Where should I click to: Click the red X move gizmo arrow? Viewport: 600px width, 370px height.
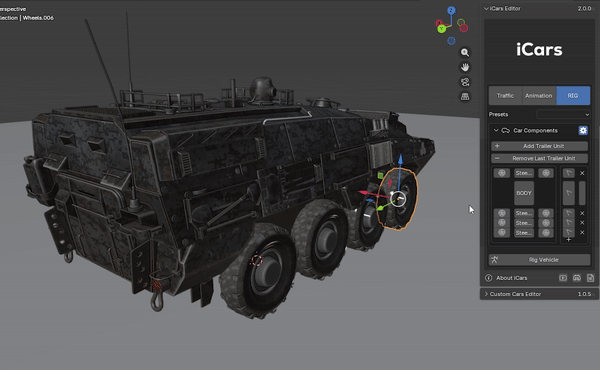pos(364,193)
